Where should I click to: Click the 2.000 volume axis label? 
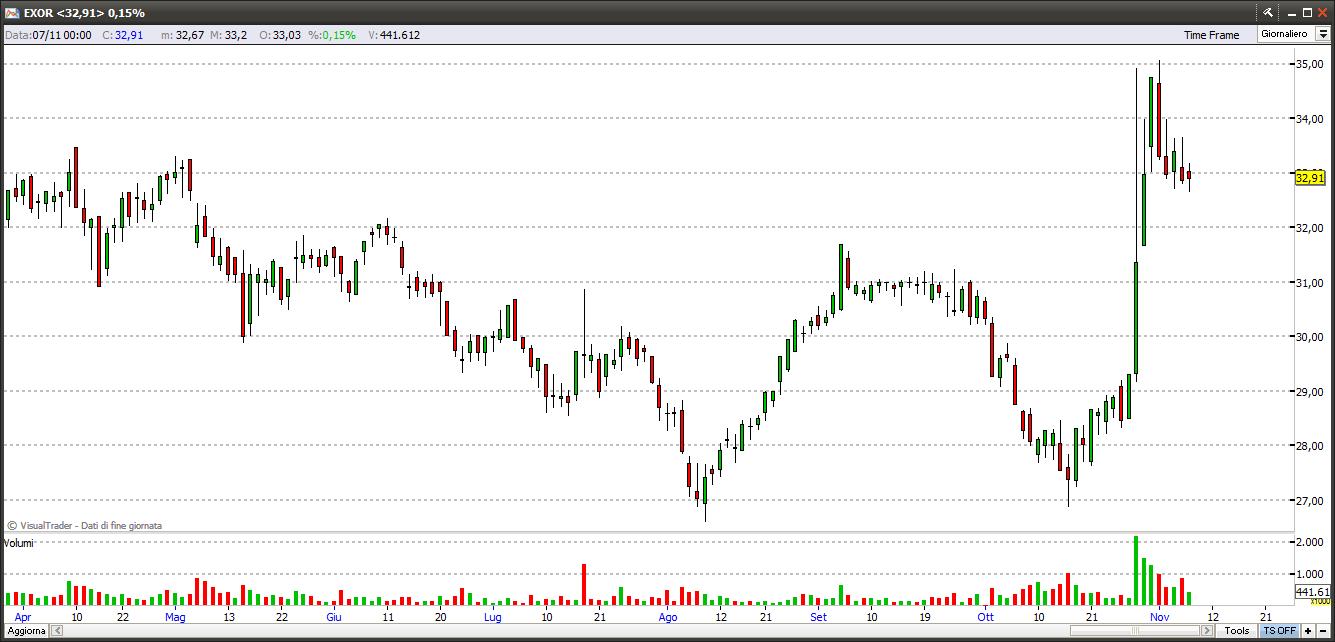point(1310,542)
